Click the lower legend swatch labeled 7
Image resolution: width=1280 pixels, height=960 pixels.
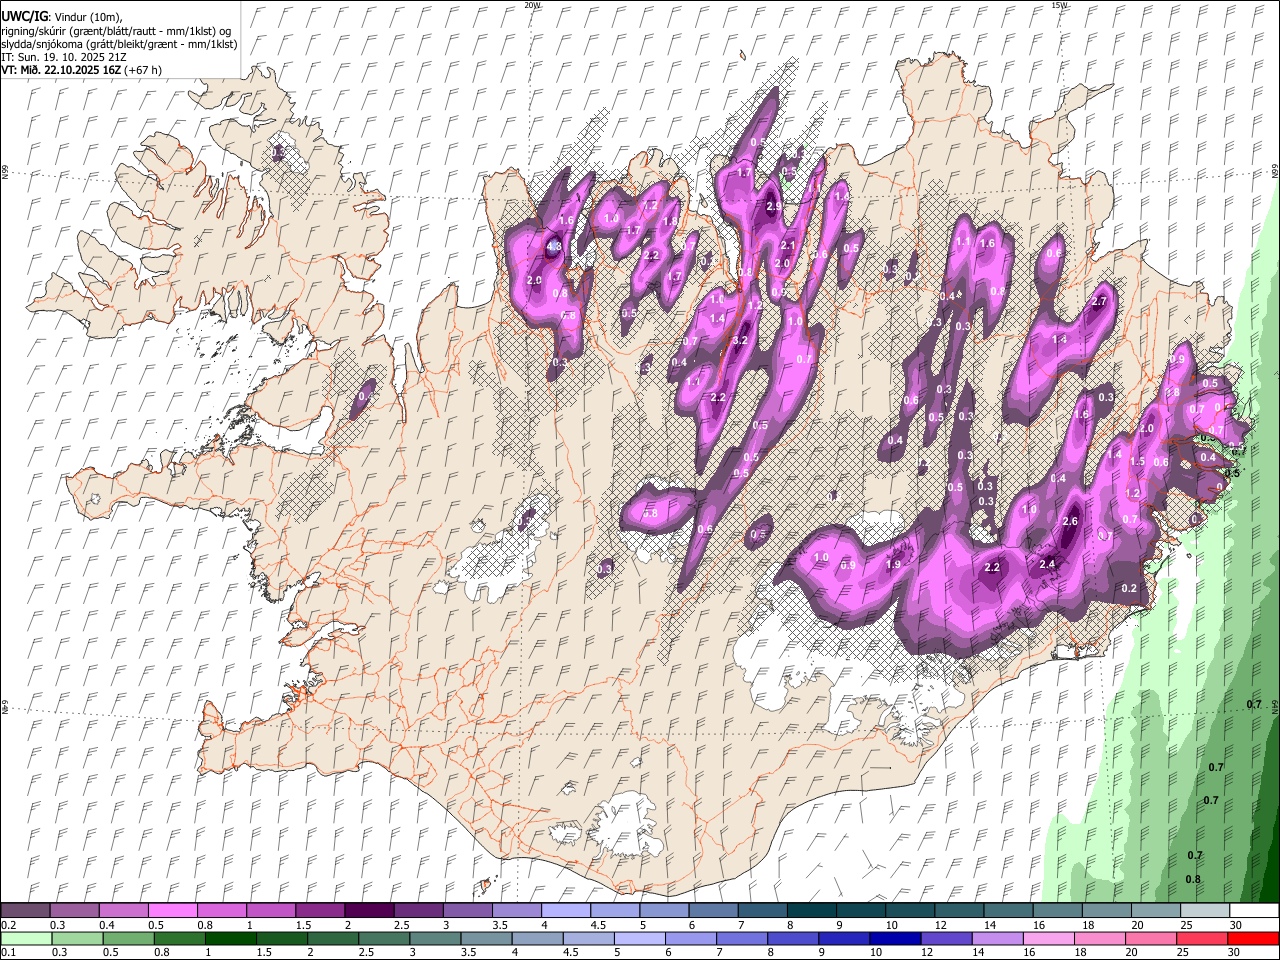coord(741,939)
